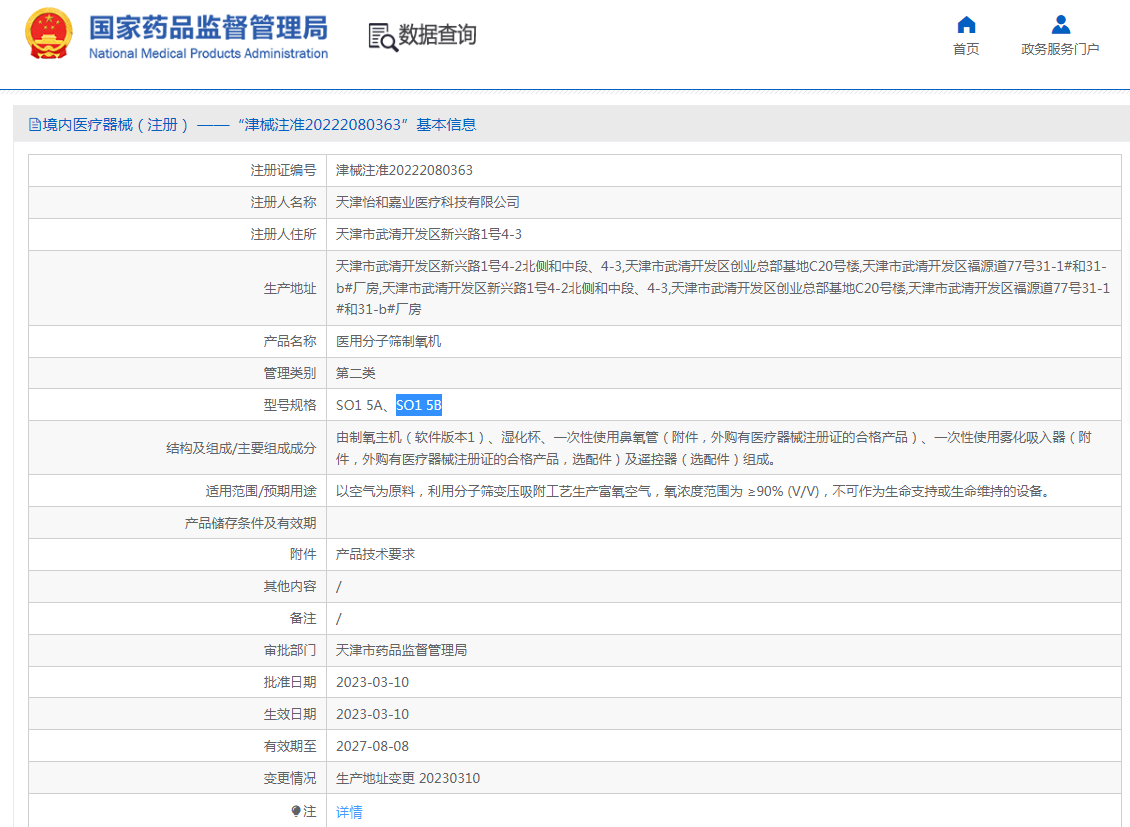Click the 注册证编号 row label
This screenshot has width=1130, height=827.
pos(283,171)
